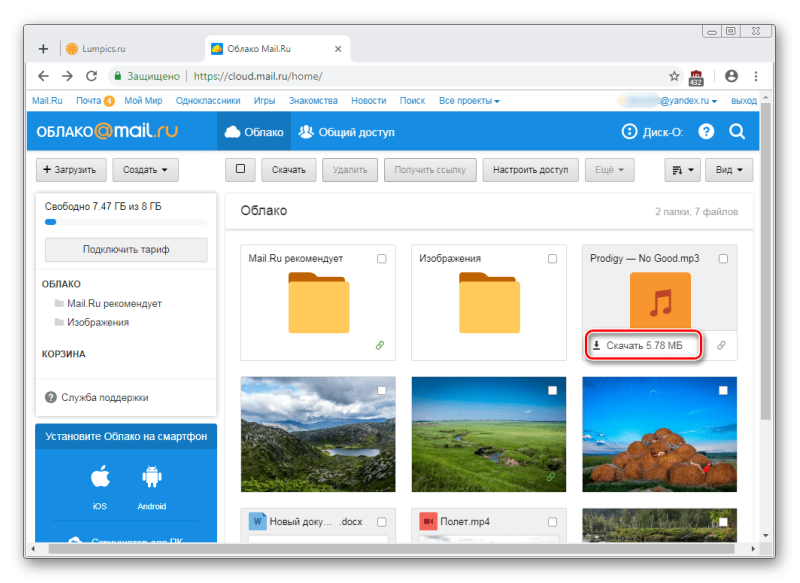800x583 pixels.
Task: Choose the Android app icon
Action: pyautogui.click(x=152, y=476)
